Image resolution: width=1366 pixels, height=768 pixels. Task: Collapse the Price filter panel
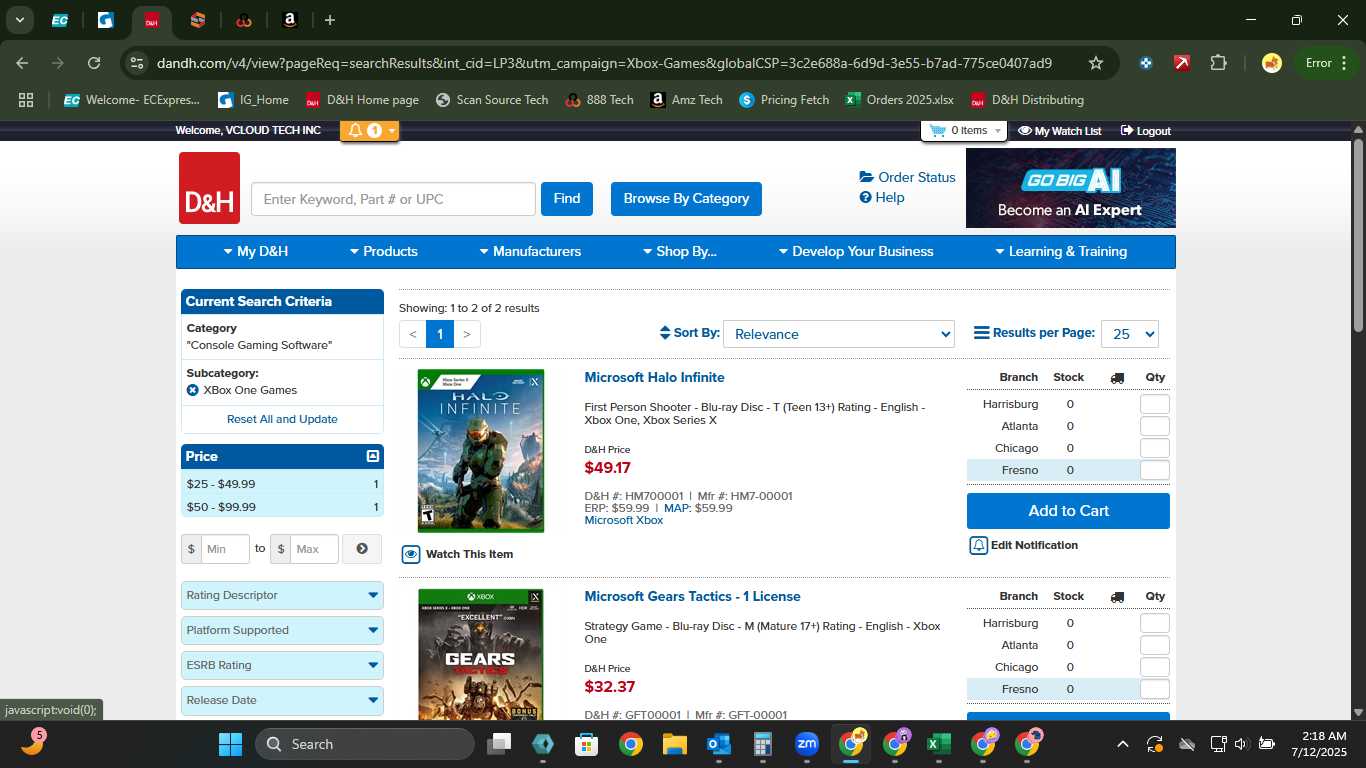pyautogui.click(x=373, y=456)
